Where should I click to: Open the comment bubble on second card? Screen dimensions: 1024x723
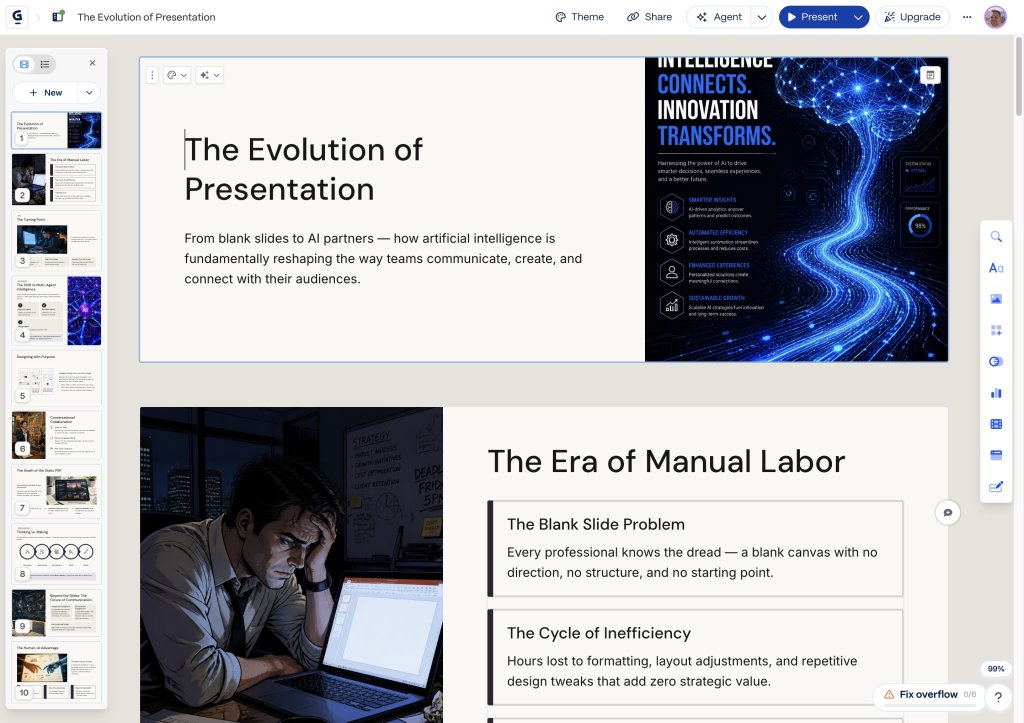point(948,513)
